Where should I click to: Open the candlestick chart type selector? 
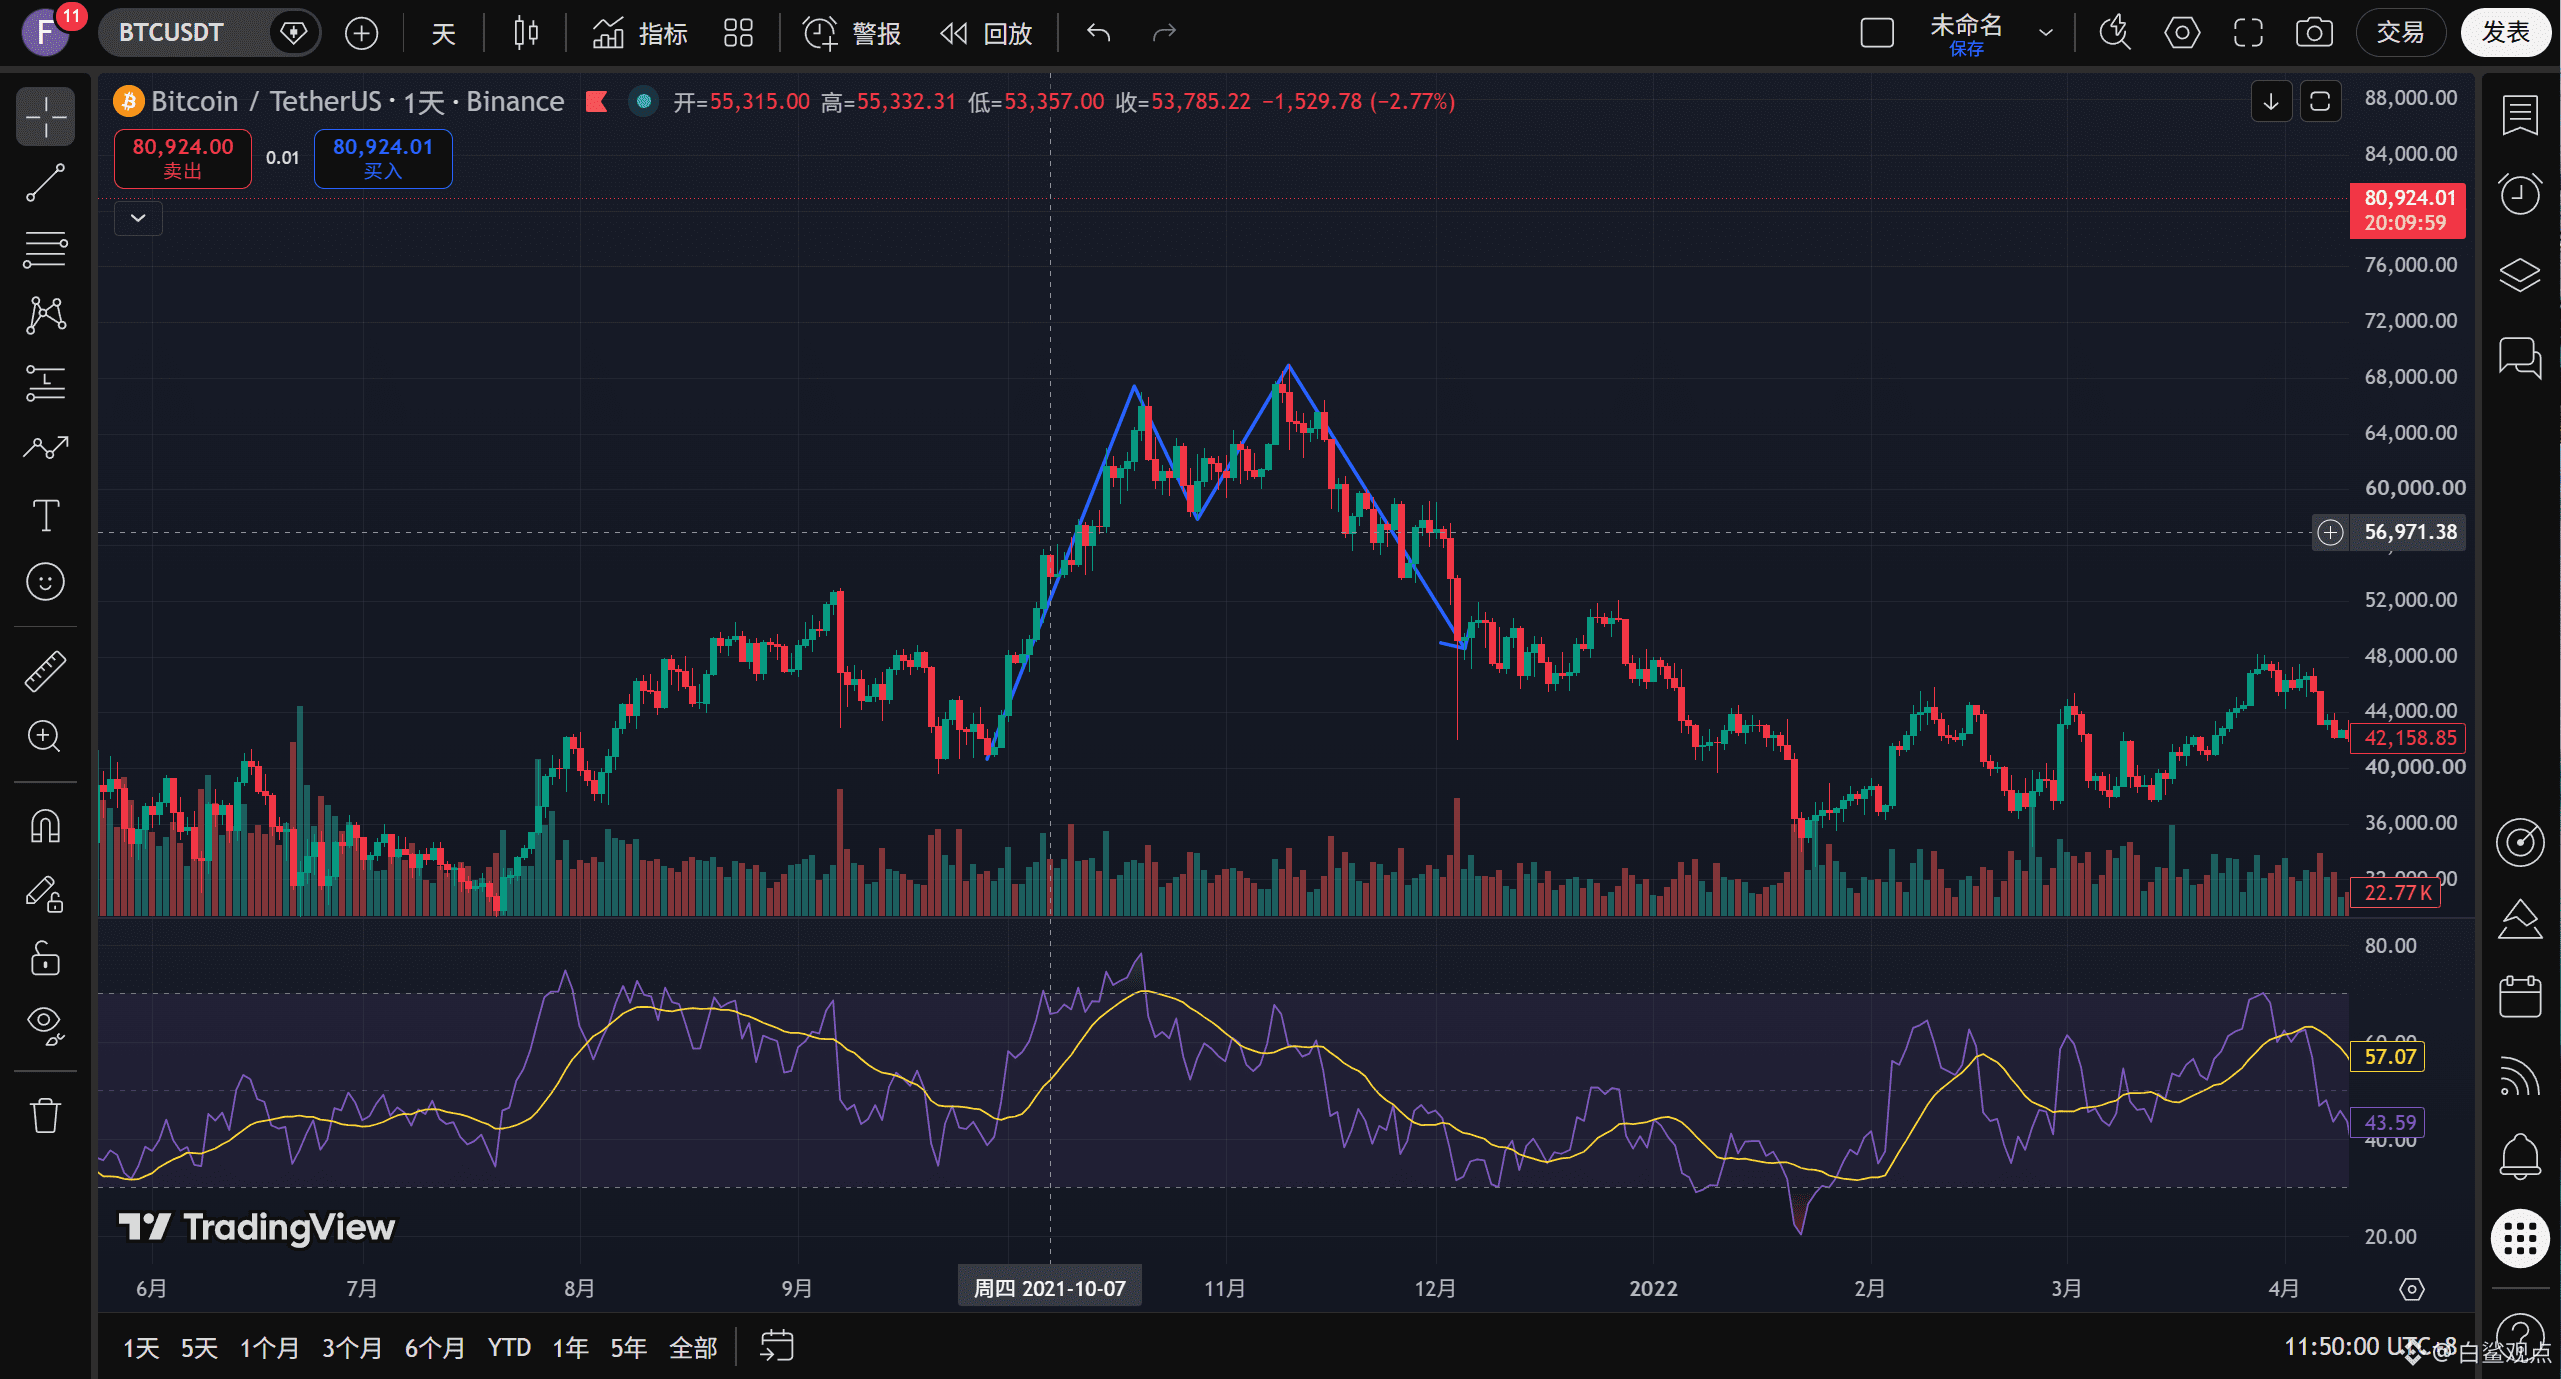click(525, 33)
